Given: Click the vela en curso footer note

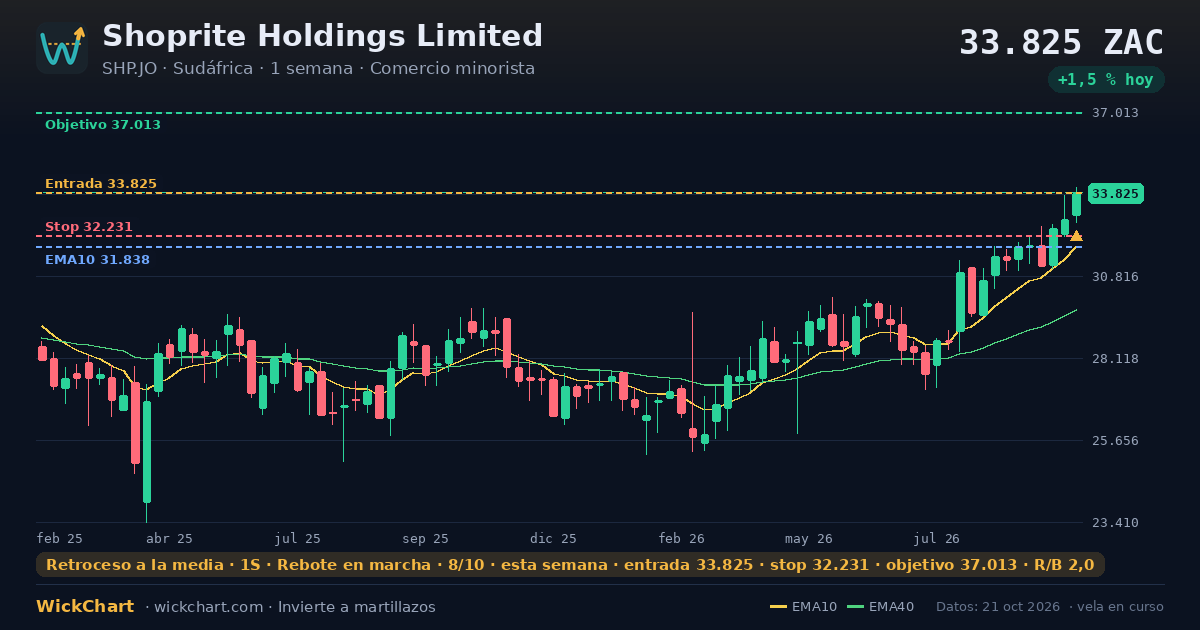Looking at the screenshot, I should coord(1119,607).
